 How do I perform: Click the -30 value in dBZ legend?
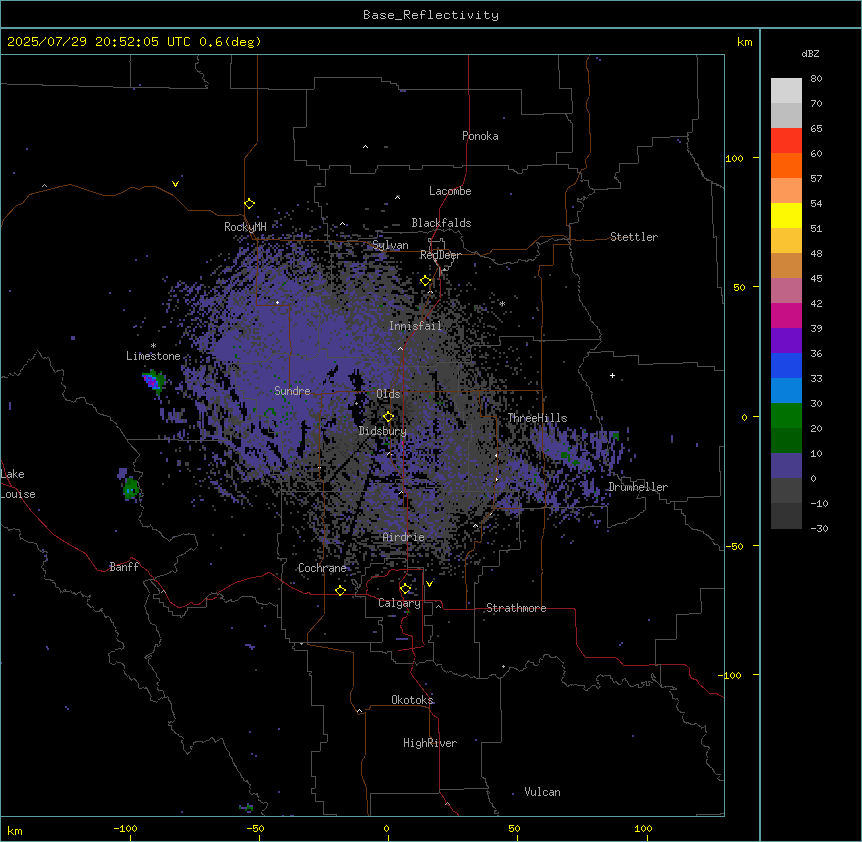tap(819, 529)
